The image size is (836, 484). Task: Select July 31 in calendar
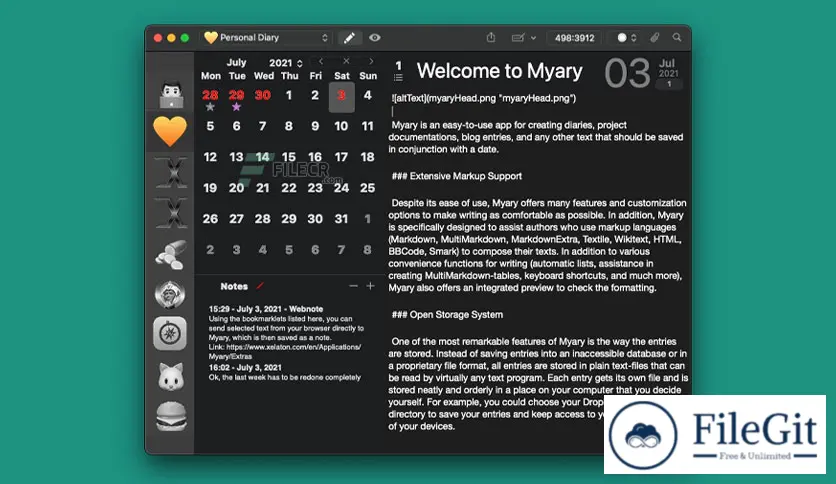341,219
